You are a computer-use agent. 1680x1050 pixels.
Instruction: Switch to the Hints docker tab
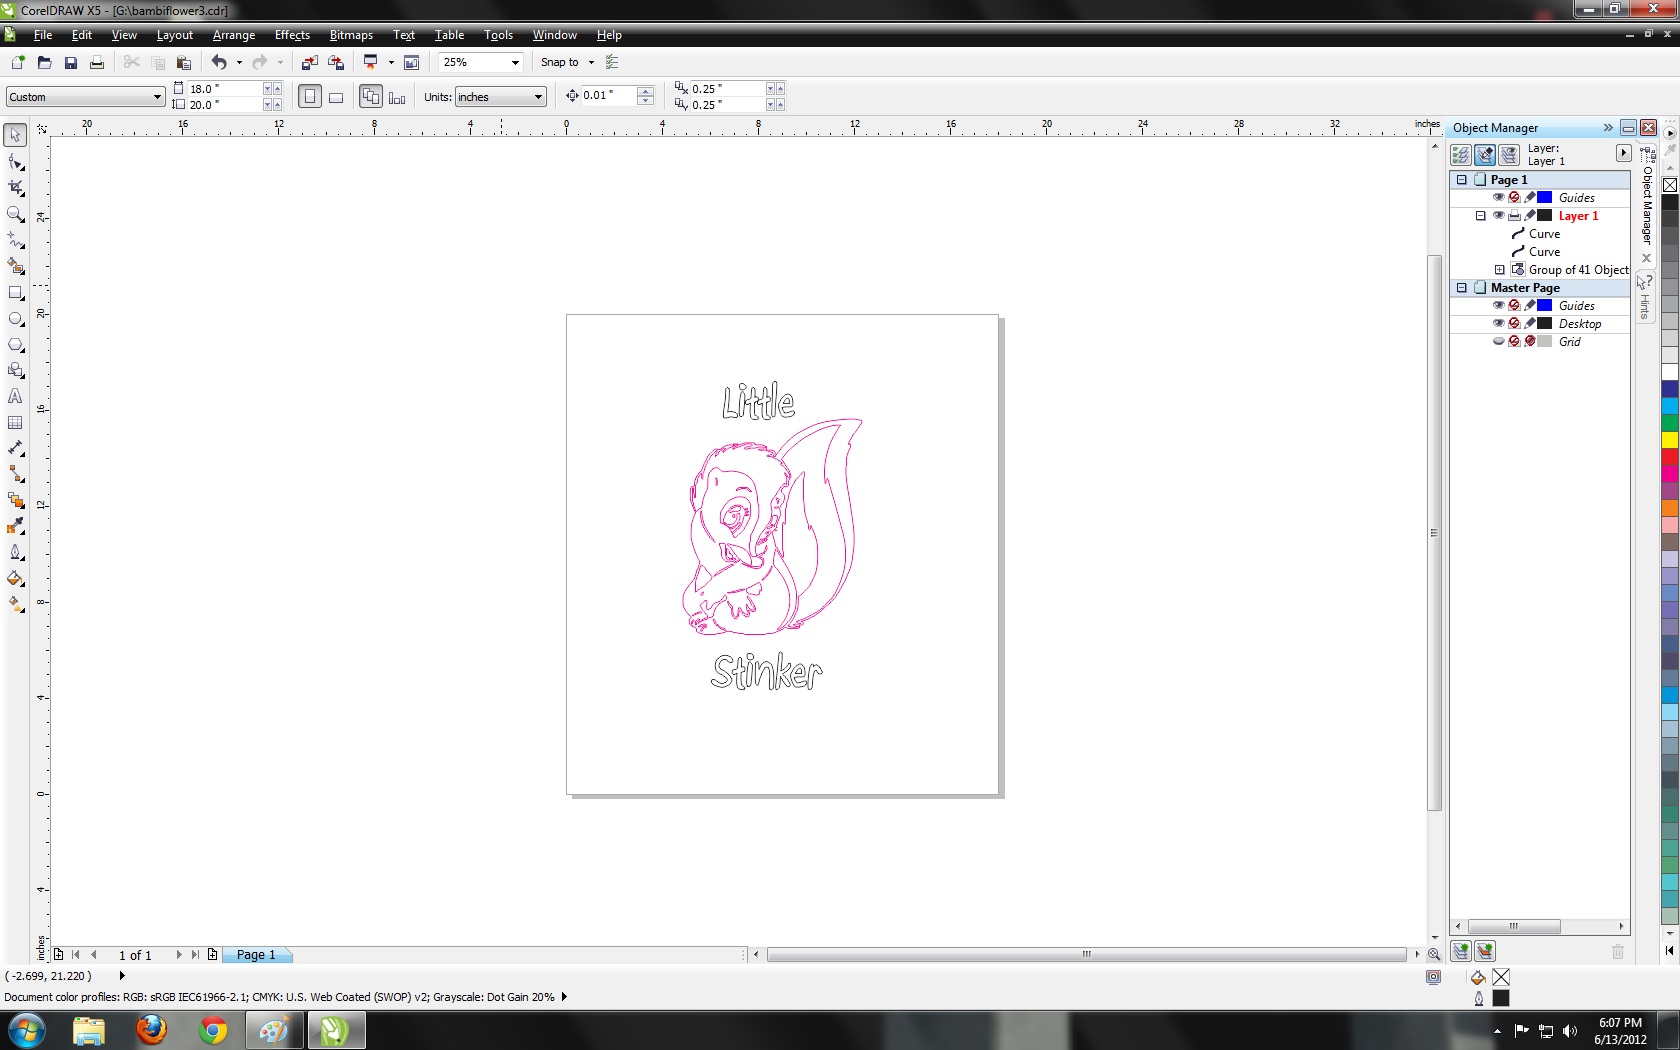click(1645, 297)
